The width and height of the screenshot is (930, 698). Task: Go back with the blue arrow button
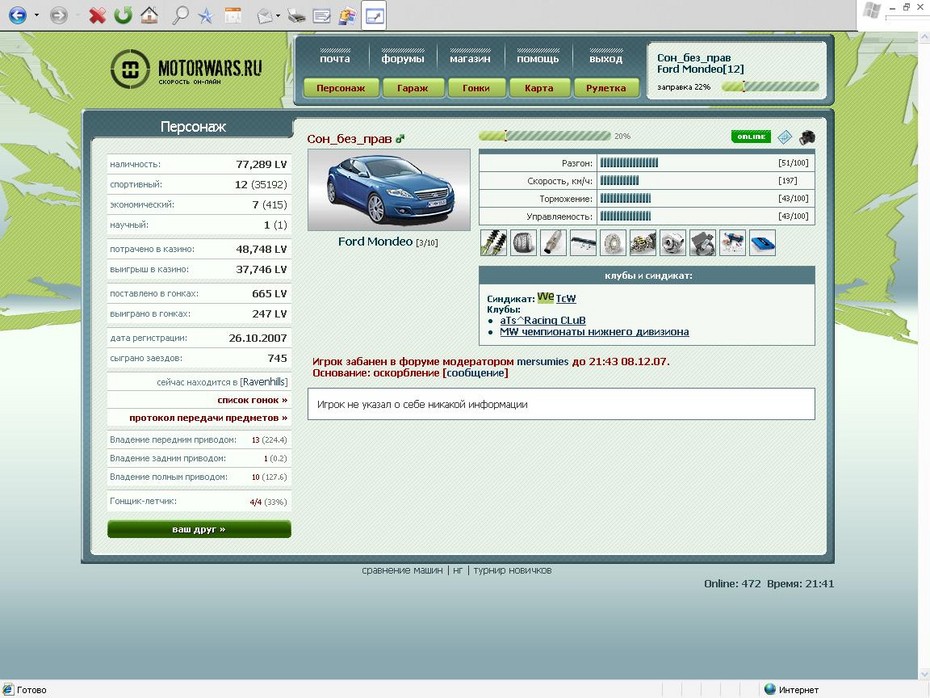(x=17, y=15)
